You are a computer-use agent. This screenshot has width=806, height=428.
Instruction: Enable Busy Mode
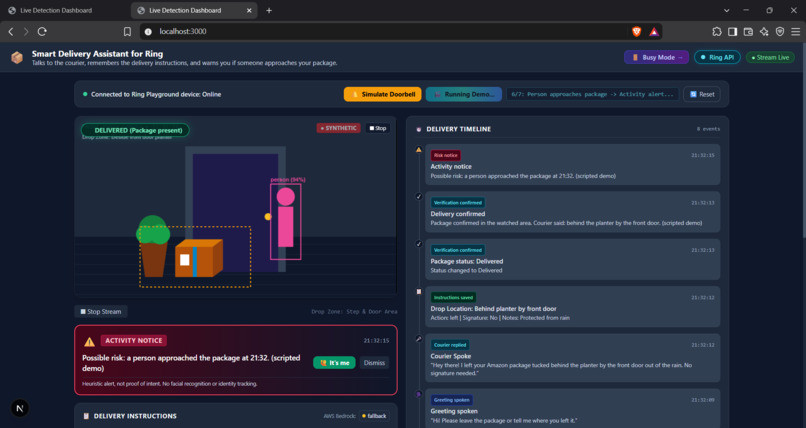[x=656, y=57]
